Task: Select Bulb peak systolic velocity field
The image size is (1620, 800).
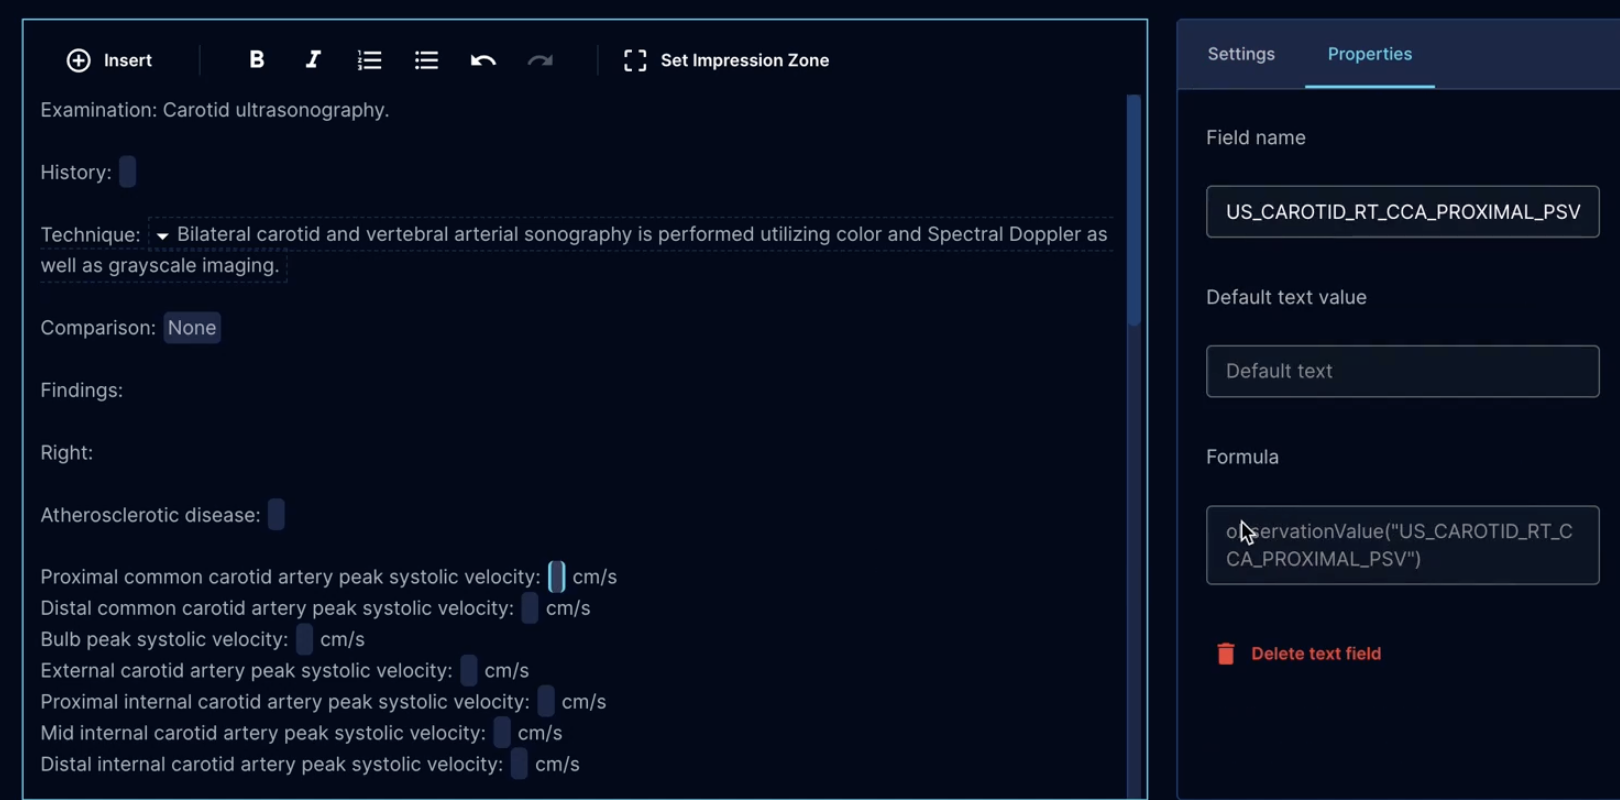Action: [x=304, y=639]
